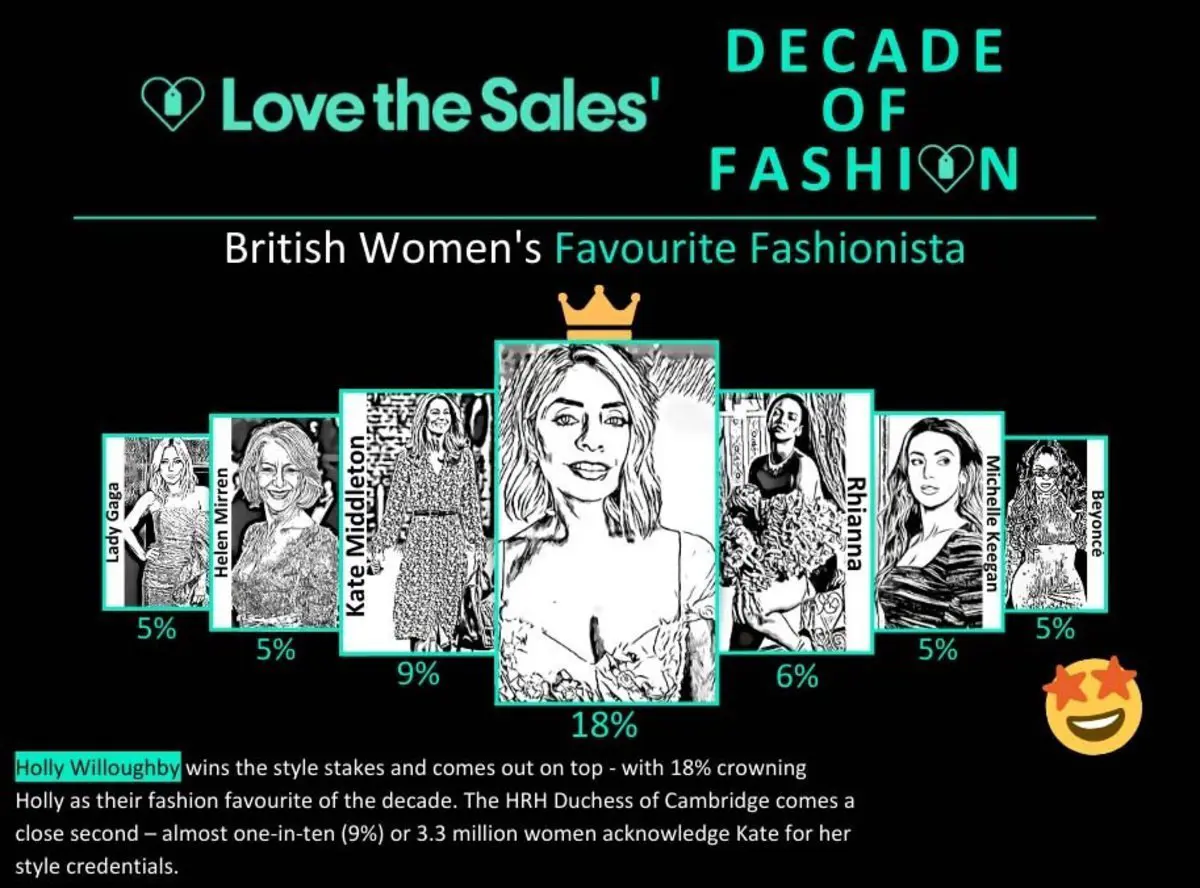Viewport: 1200px width, 888px height.
Task: Select the Lady Gaga portrait card
Action: [x=155, y=522]
